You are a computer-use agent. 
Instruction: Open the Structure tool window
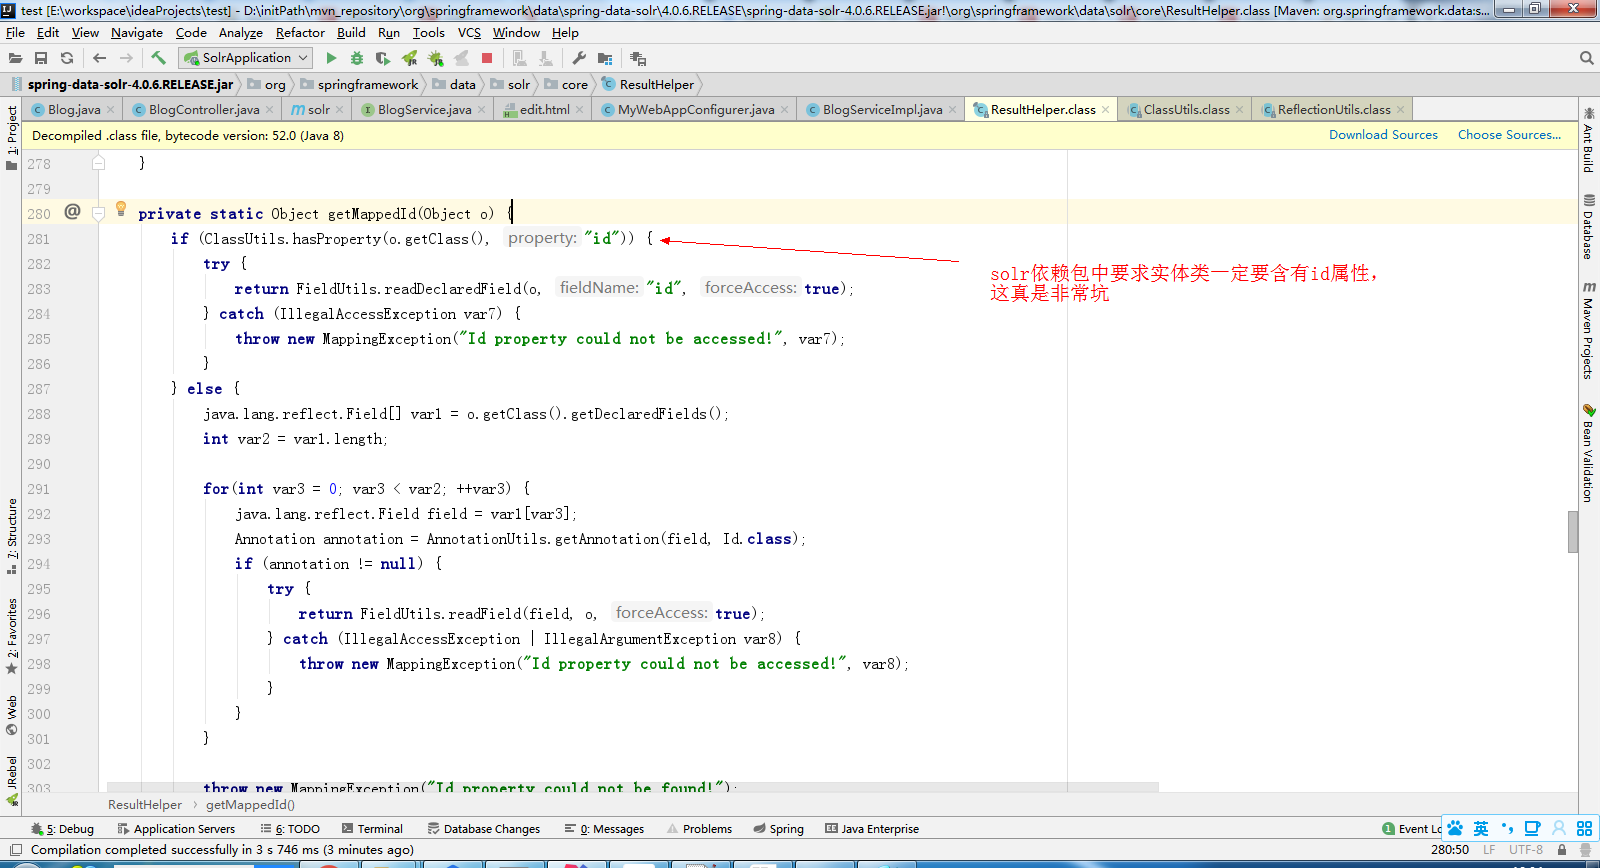(11, 536)
